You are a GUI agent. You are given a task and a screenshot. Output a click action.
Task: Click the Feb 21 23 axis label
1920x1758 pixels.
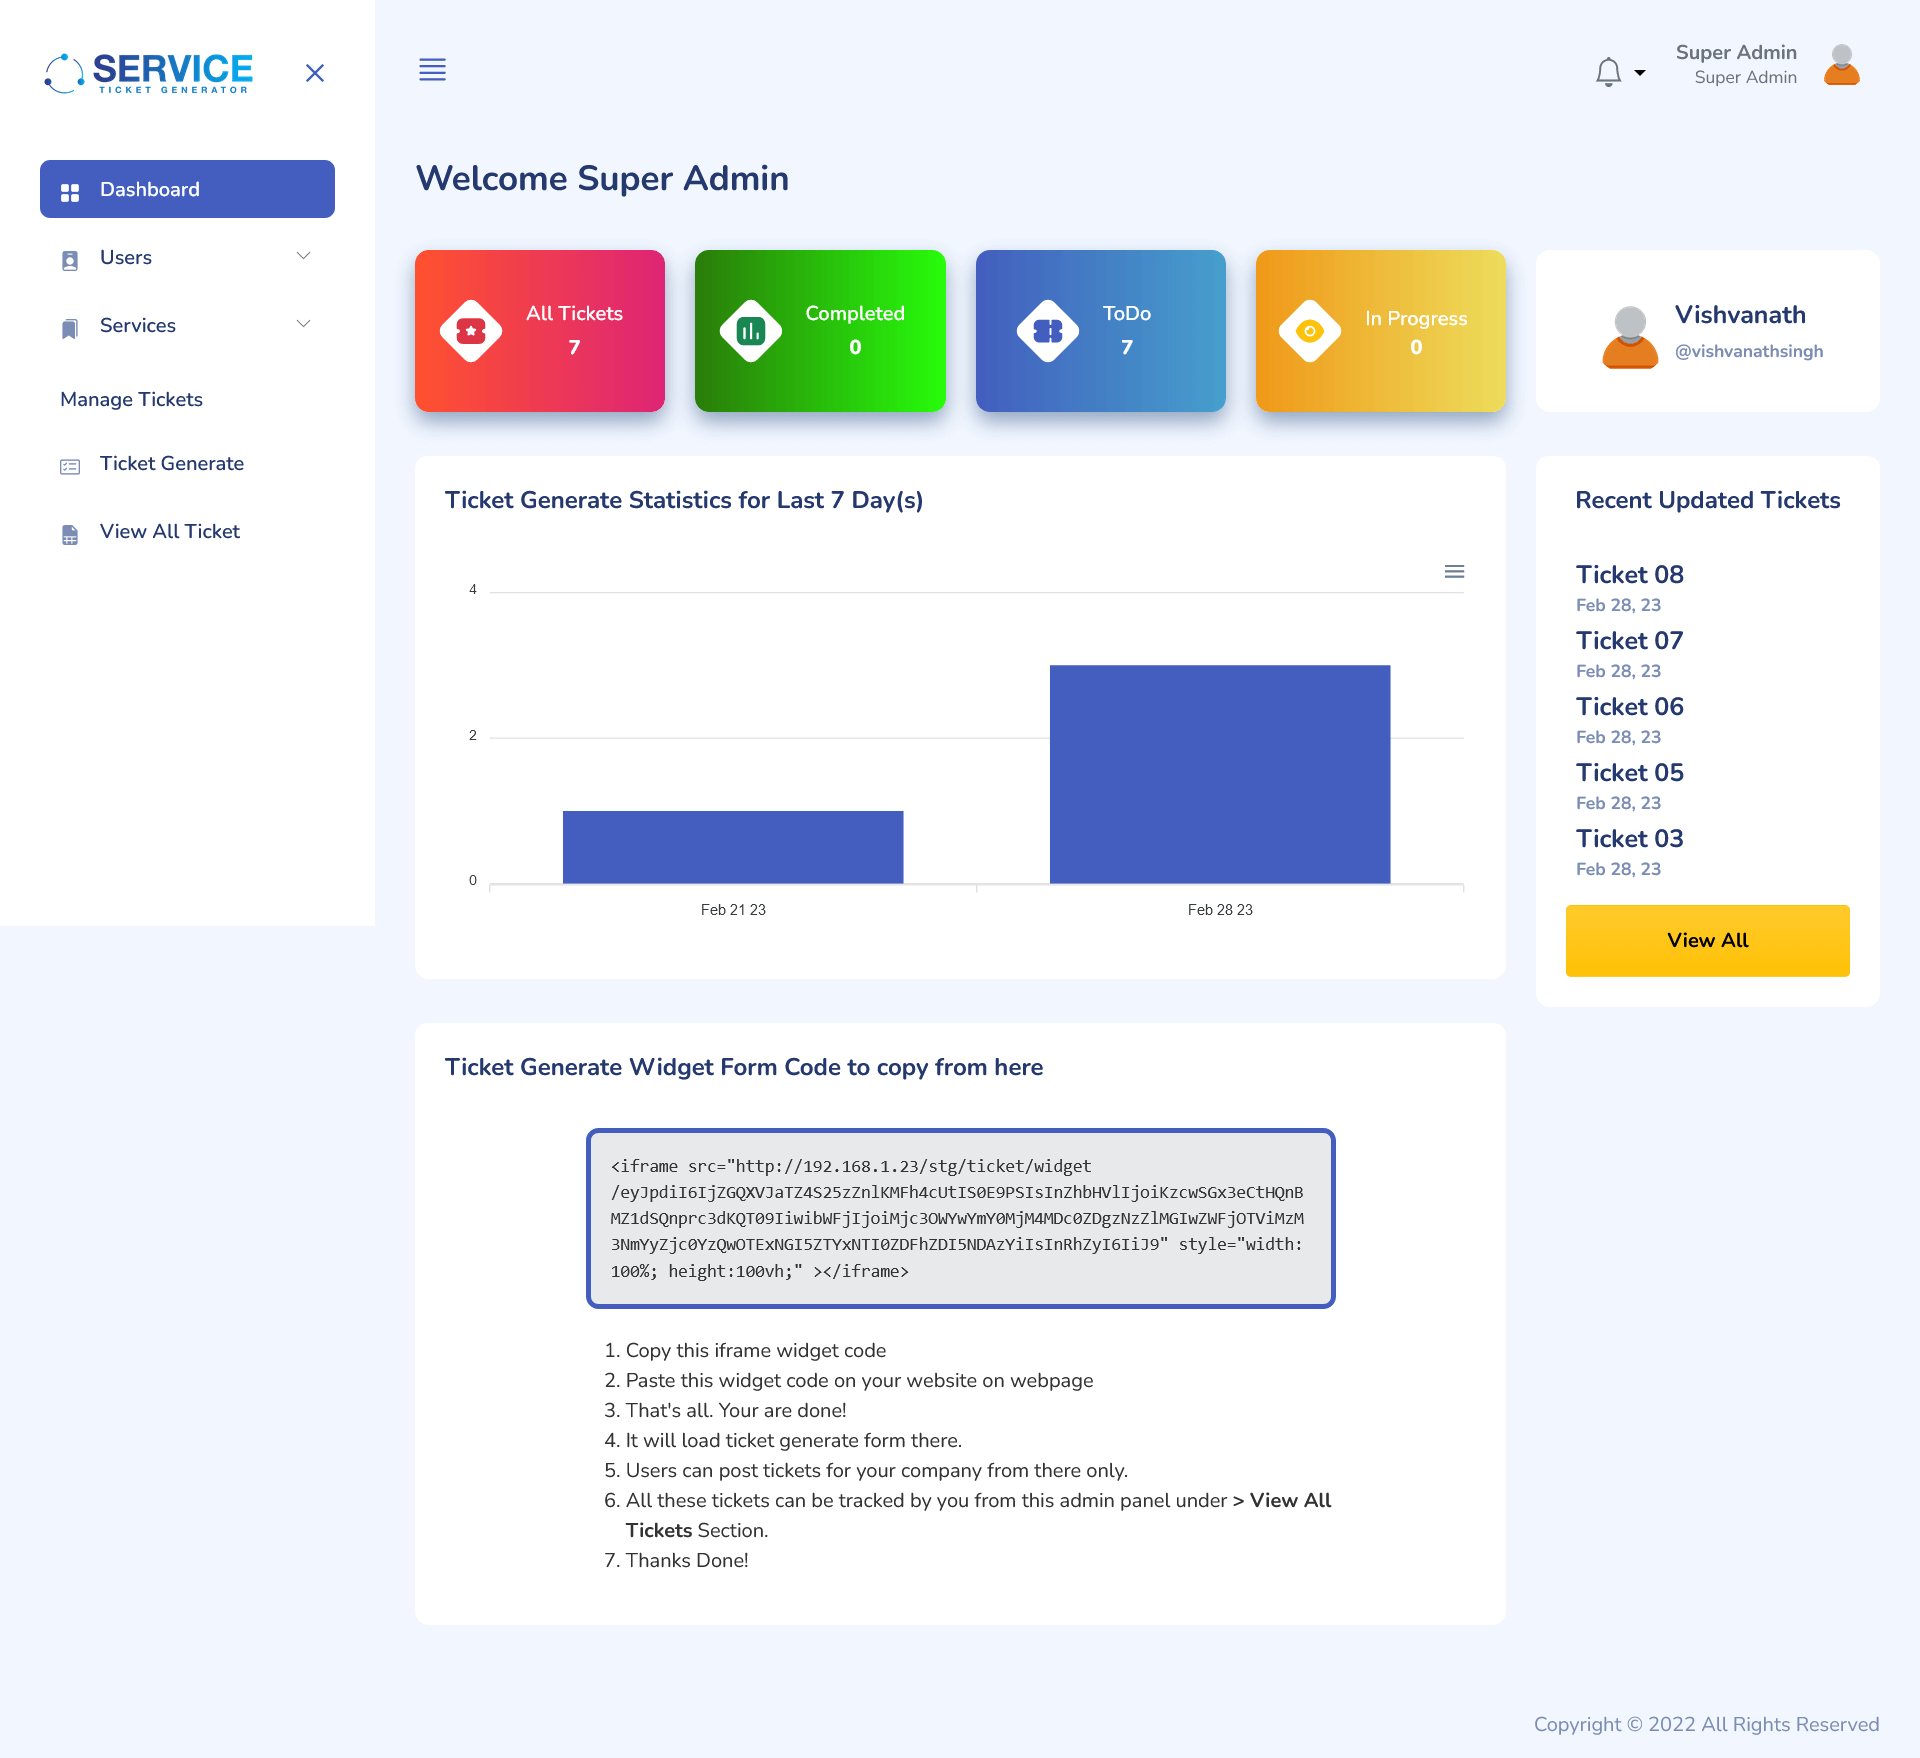pos(733,909)
